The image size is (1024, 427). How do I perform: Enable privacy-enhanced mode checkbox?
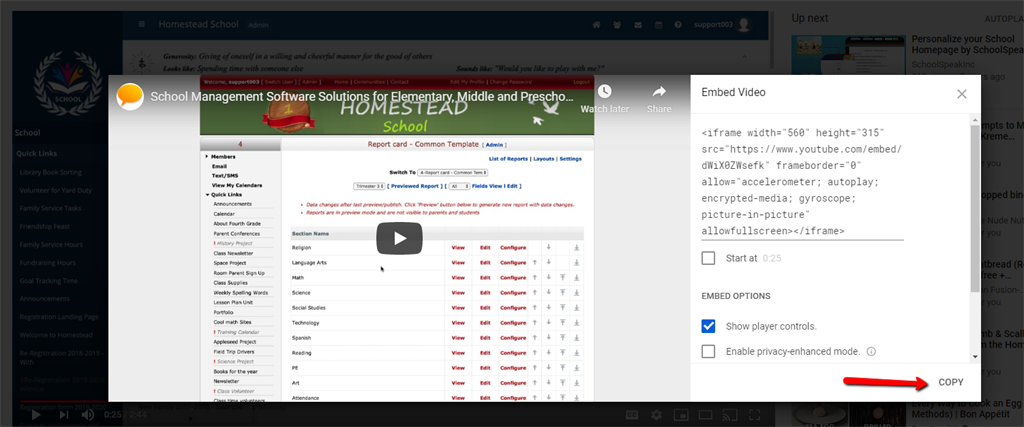coord(708,351)
